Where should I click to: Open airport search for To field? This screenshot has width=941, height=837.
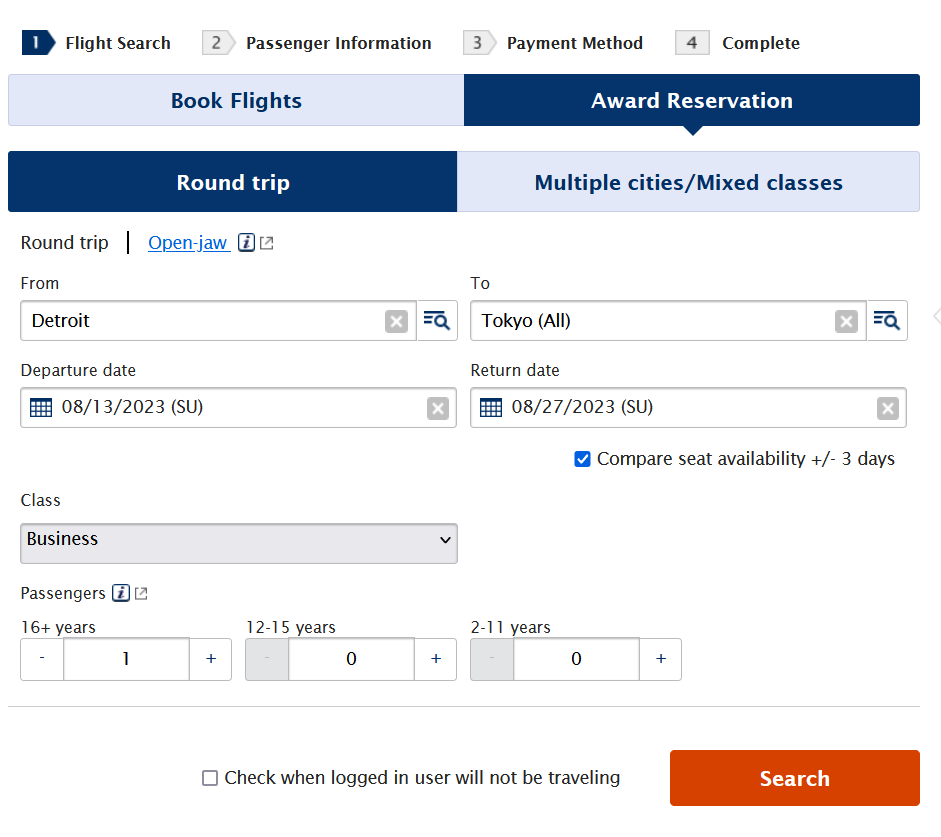click(887, 321)
